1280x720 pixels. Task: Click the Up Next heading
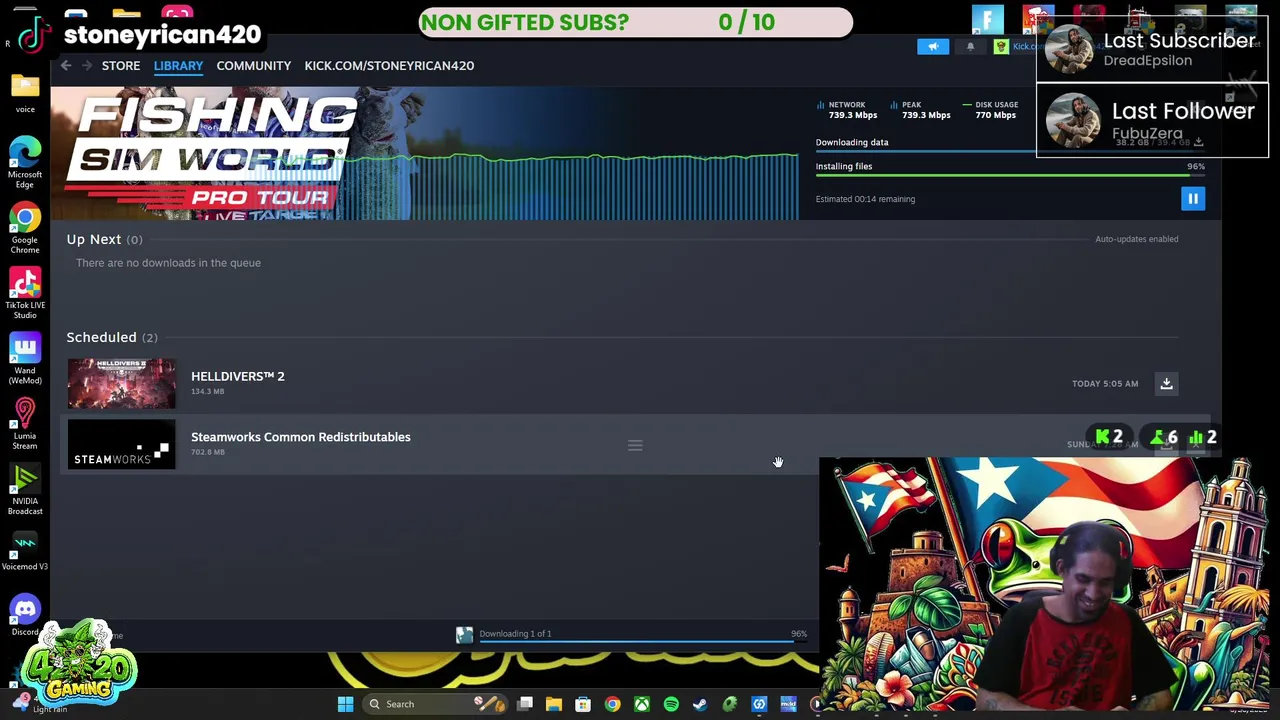tap(94, 240)
